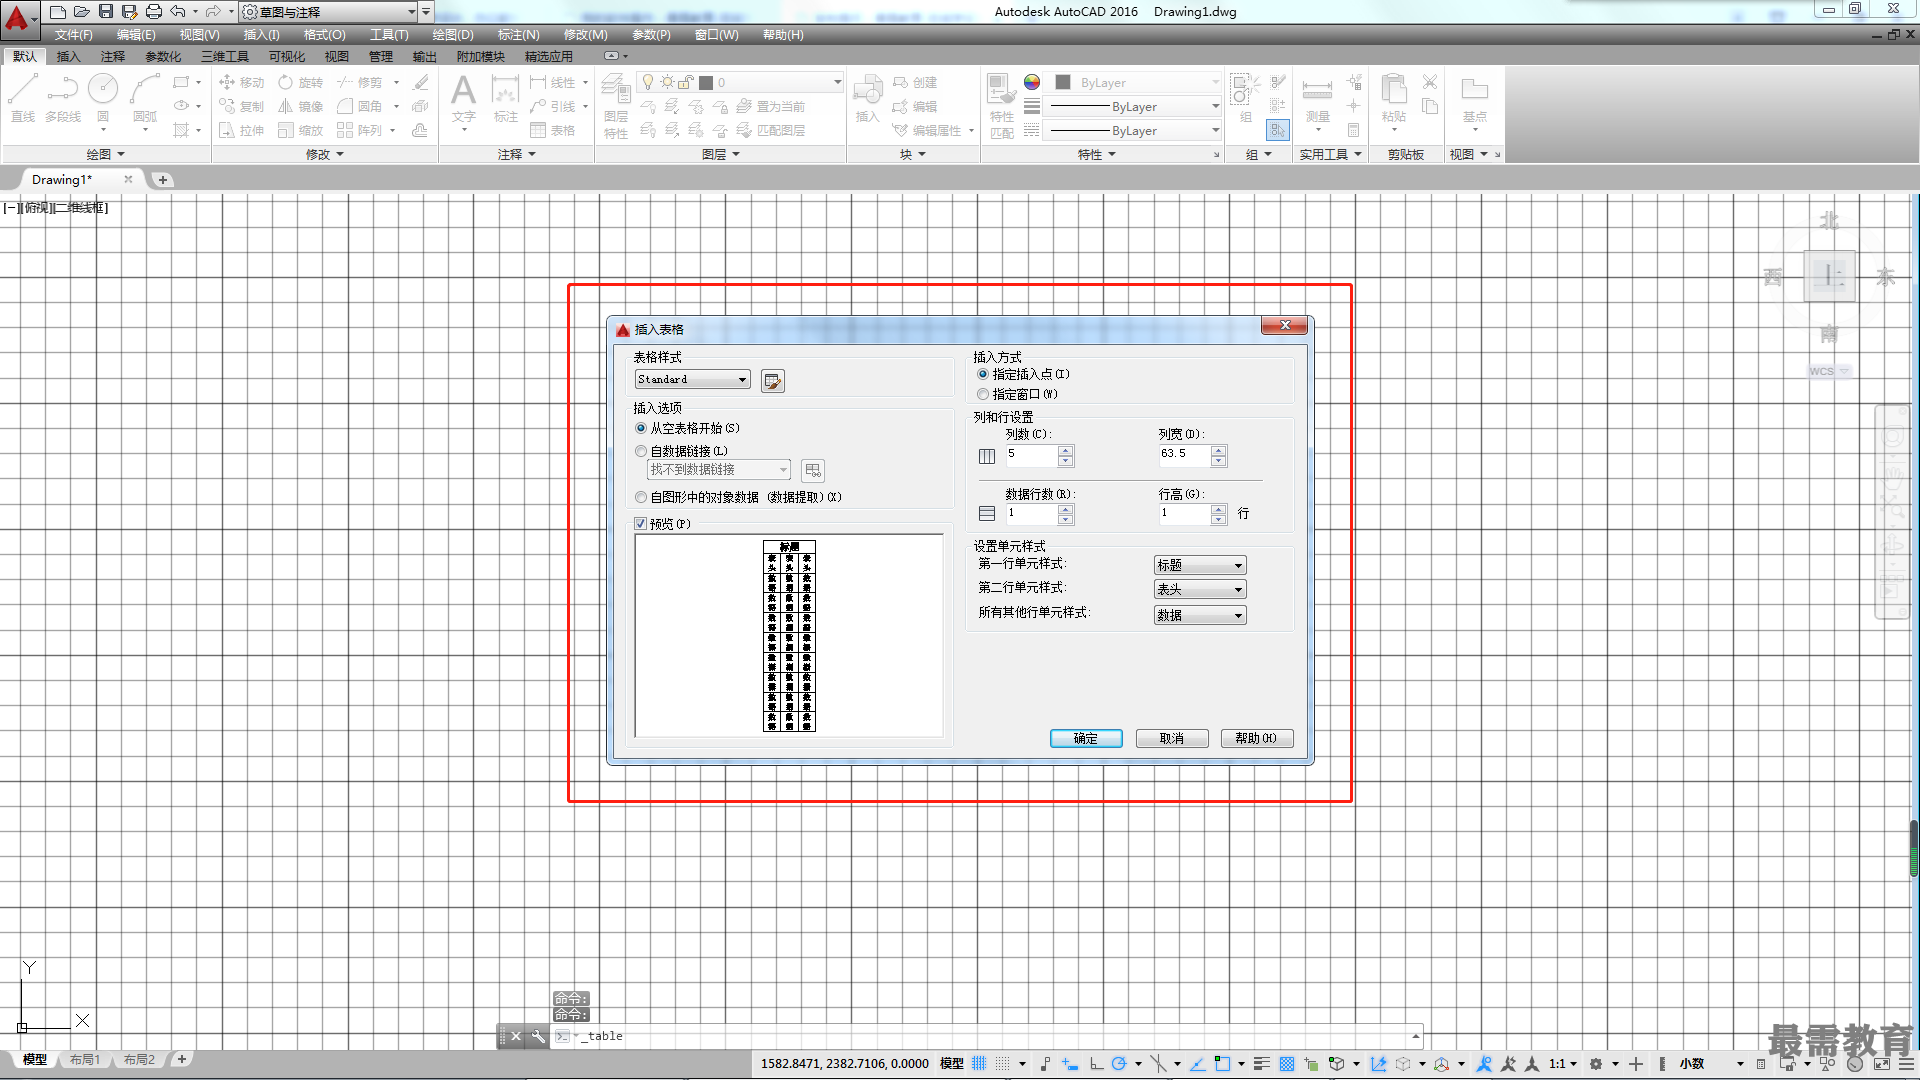Screen dimensions: 1920x1080
Task: Click the customize wrench icon on command line
Action: (538, 1036)
